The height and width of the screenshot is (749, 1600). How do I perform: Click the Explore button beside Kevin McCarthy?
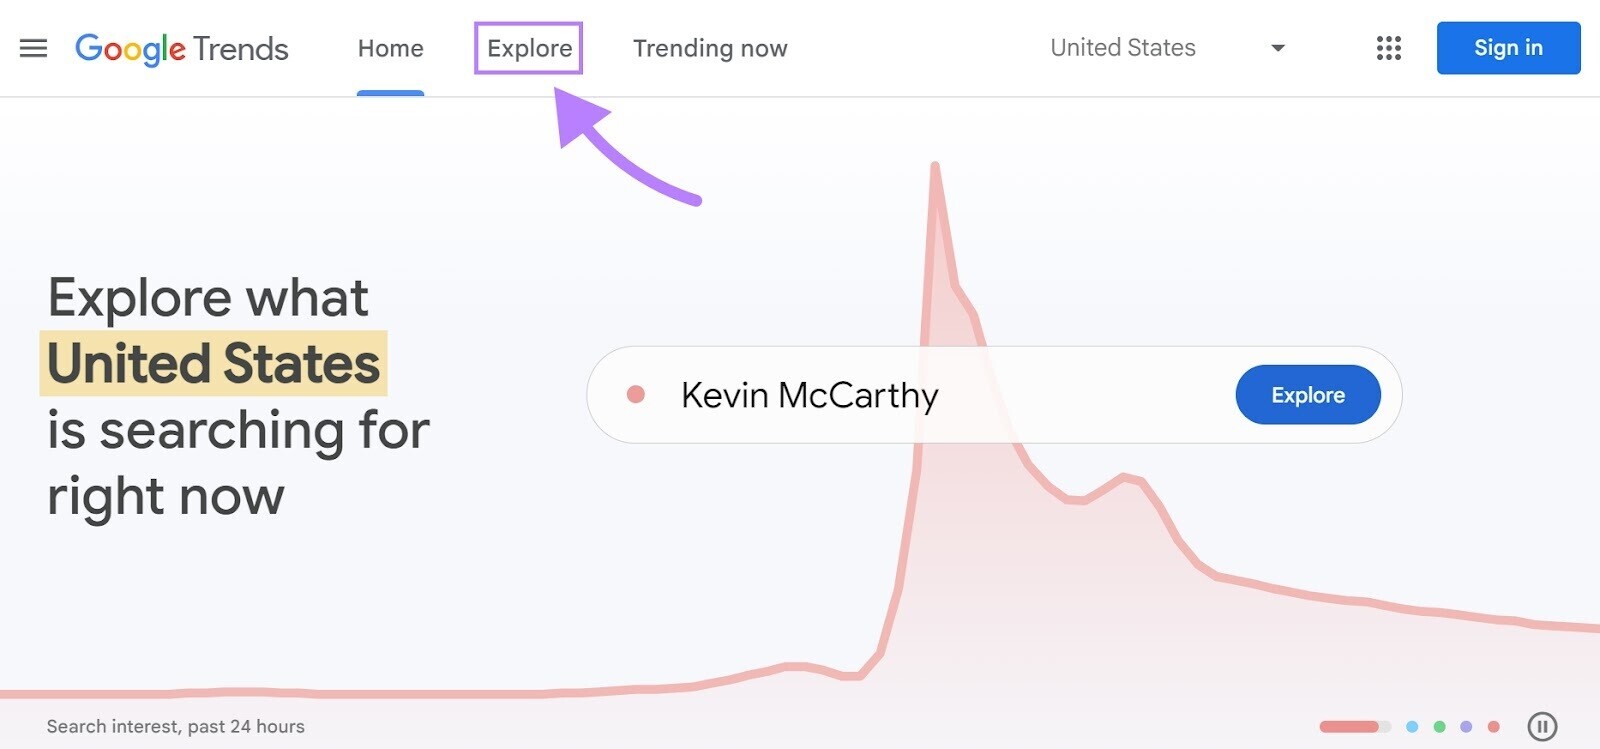click(1308, 394)
